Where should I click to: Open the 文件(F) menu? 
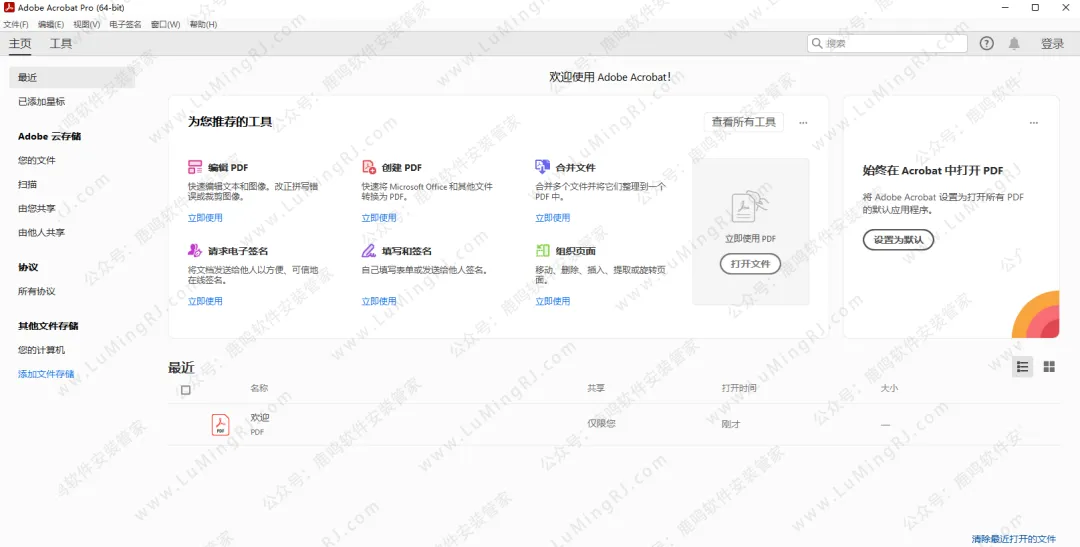coord(16,24)
